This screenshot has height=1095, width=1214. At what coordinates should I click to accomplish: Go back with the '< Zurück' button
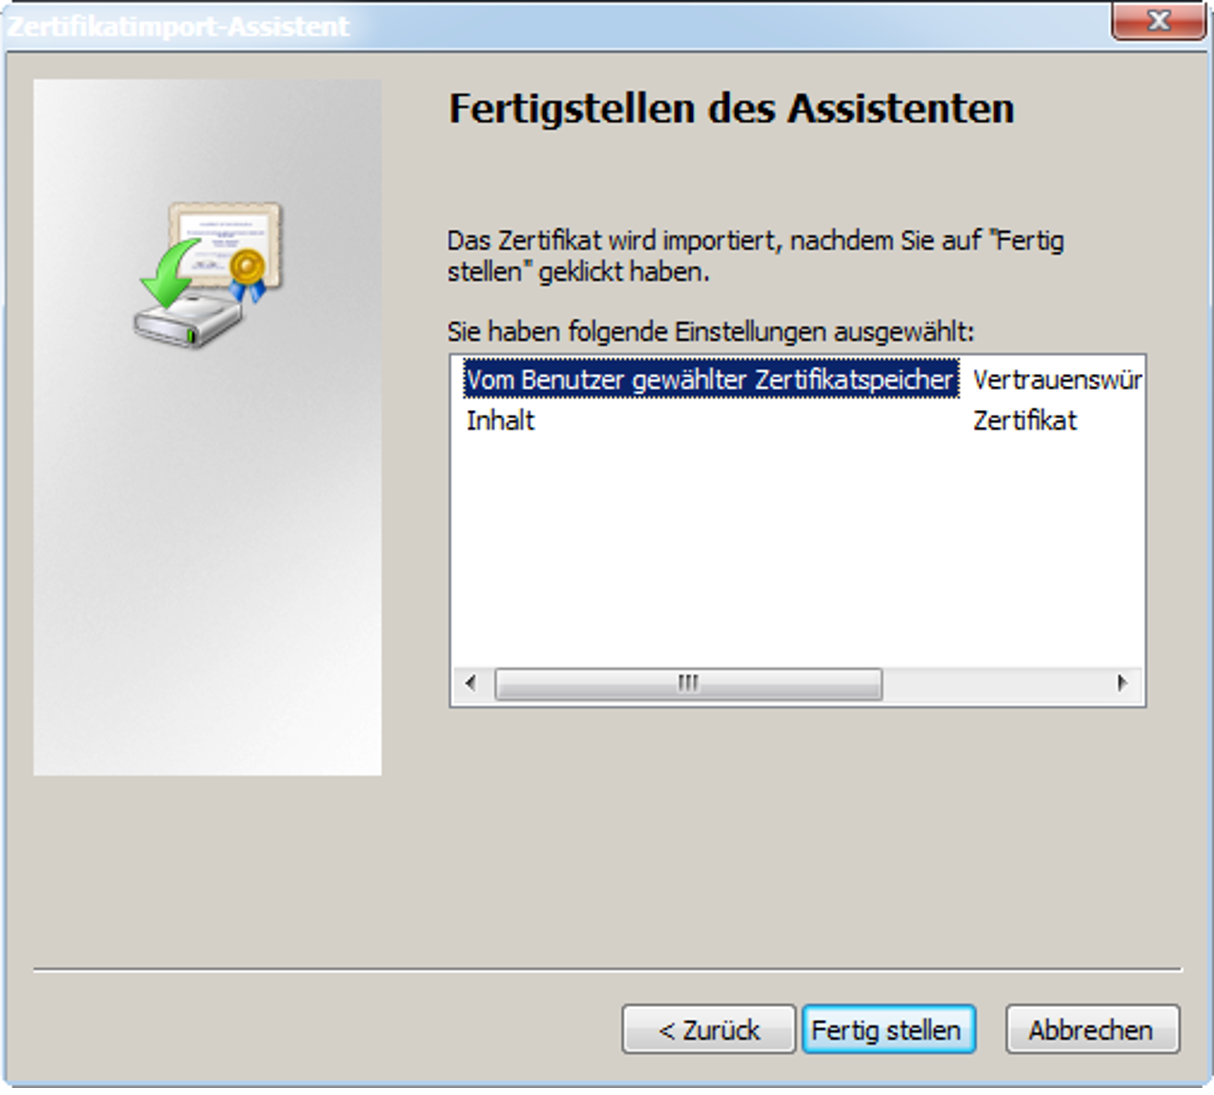click(709, 1029)
